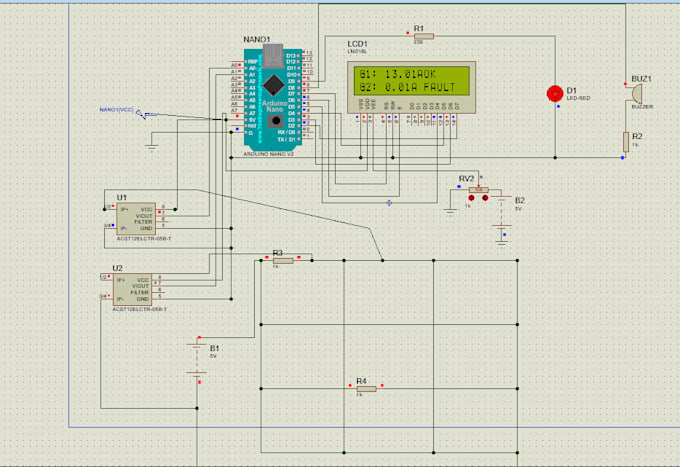The image size is (680, 467).
Task: Click the R3 reference label
Action: (x=278, y=253)
